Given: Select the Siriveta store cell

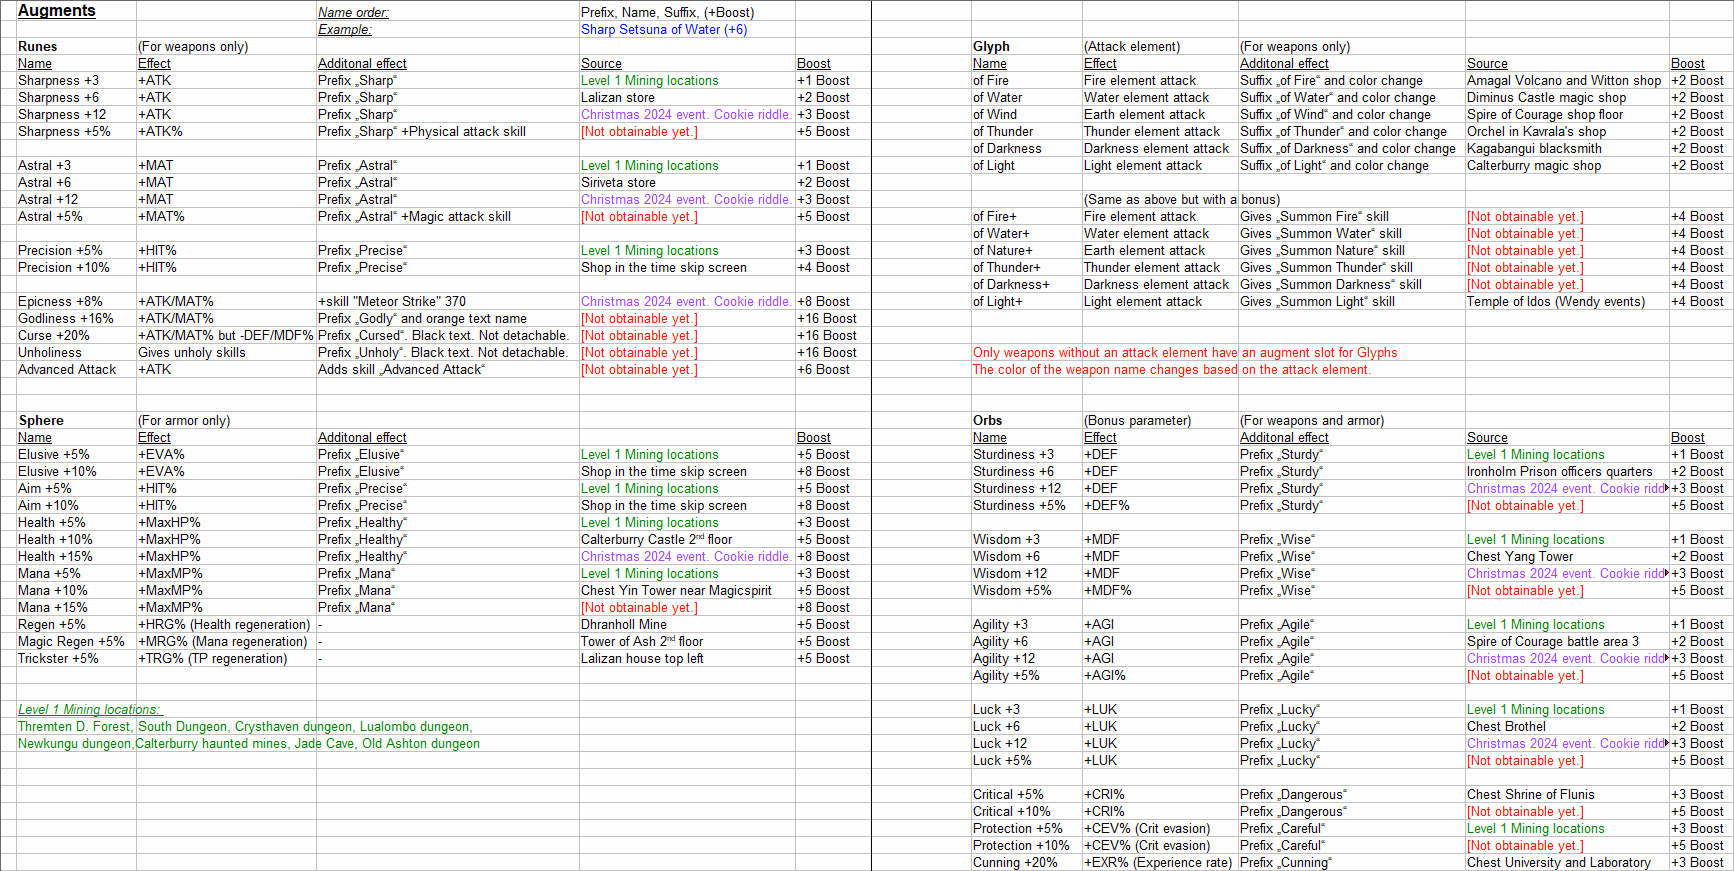Looking at the screenshot, I should (618, 183).
